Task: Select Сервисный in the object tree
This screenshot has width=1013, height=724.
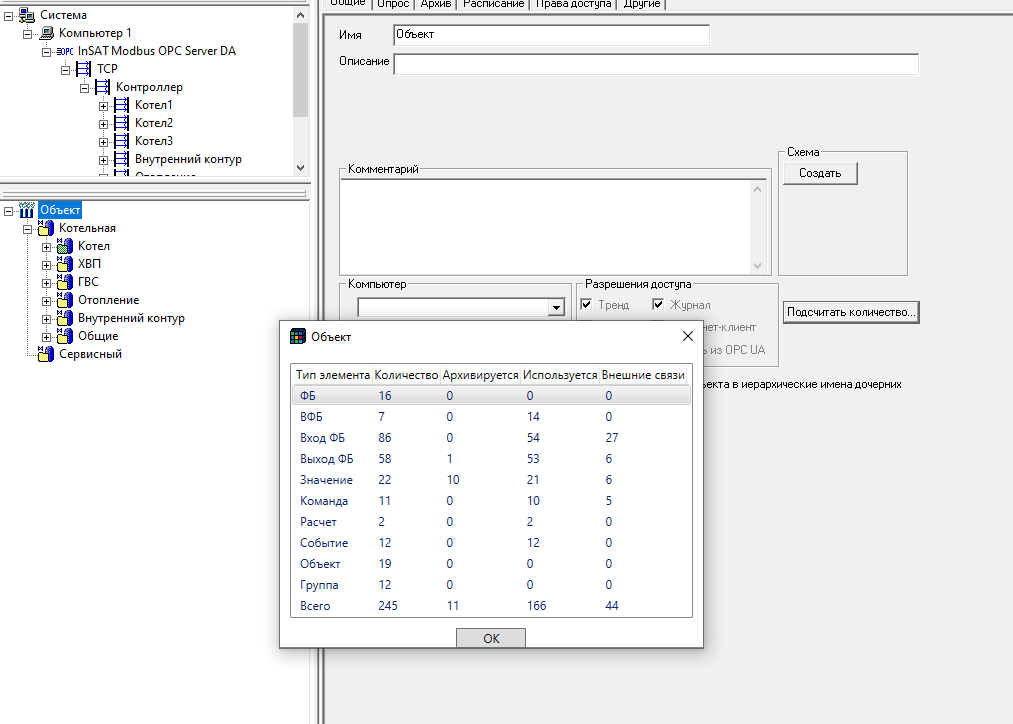Action: pos(90,354)
